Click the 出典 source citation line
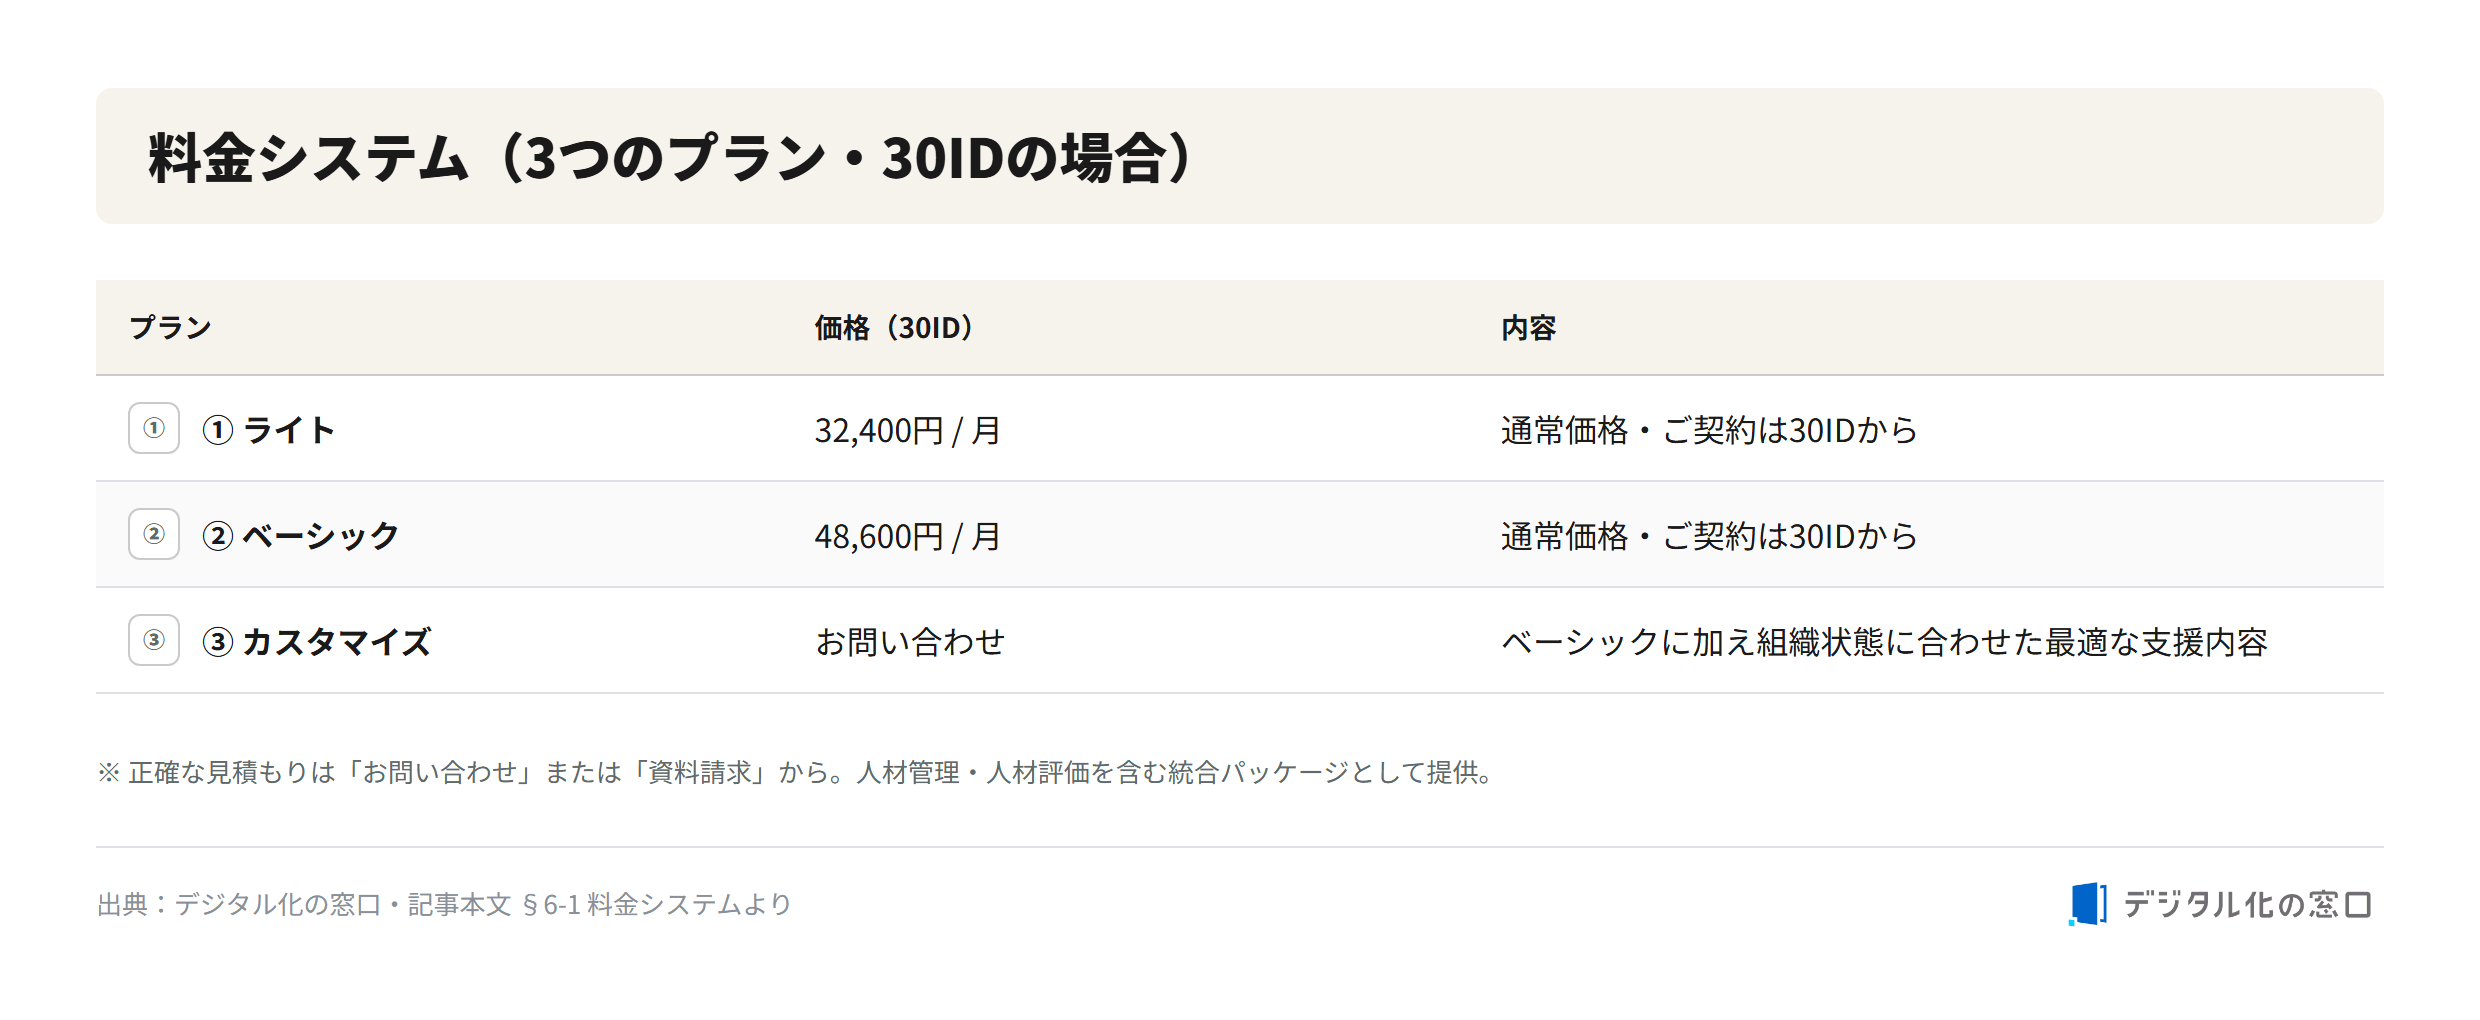 [444, 904]
